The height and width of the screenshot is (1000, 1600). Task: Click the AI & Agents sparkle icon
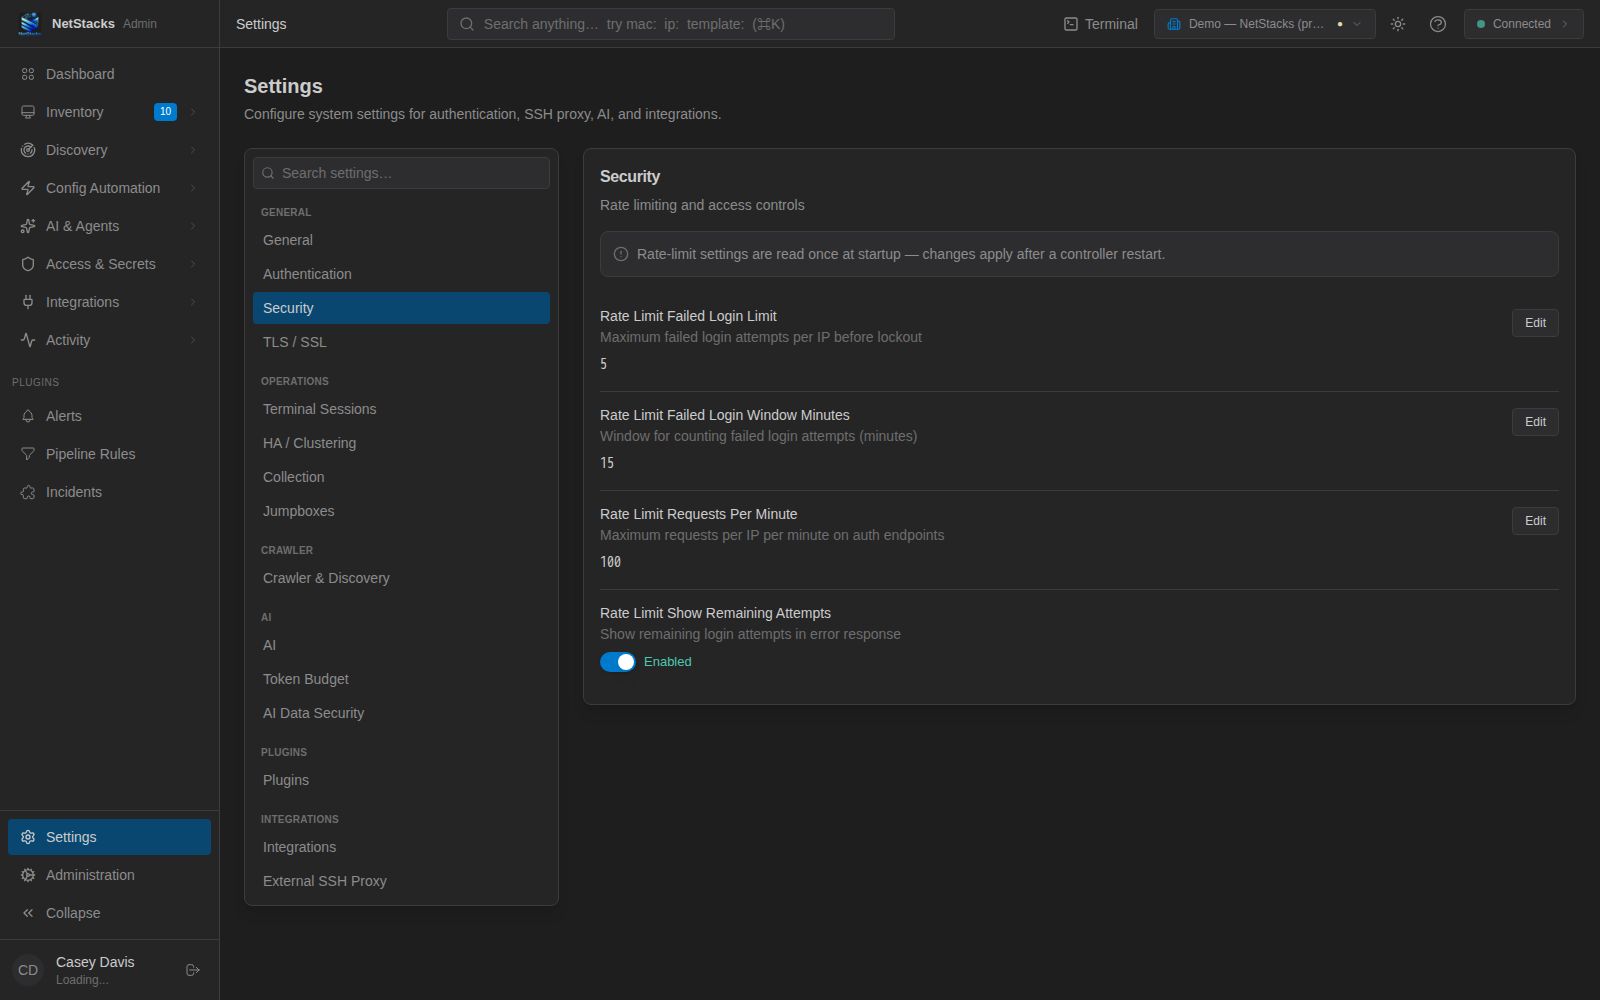pyautogui.click(x=28, y=226)
